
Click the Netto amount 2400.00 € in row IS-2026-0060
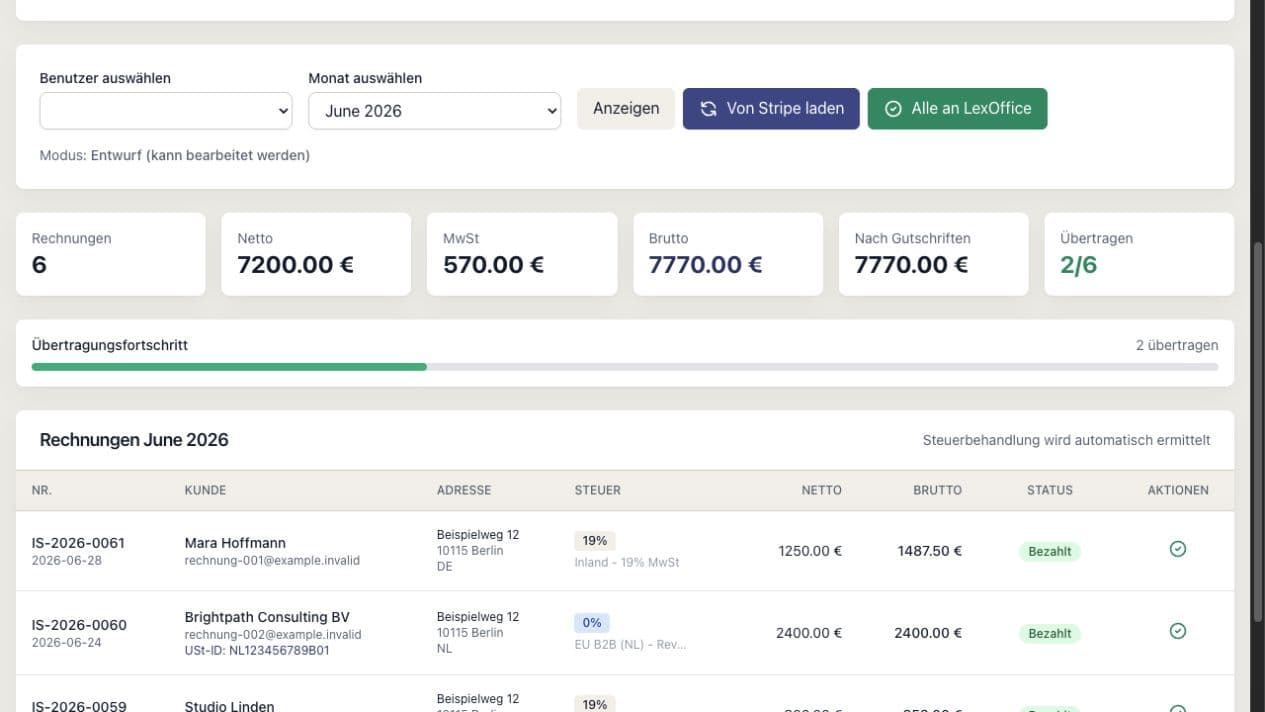(x=809, y=633)
